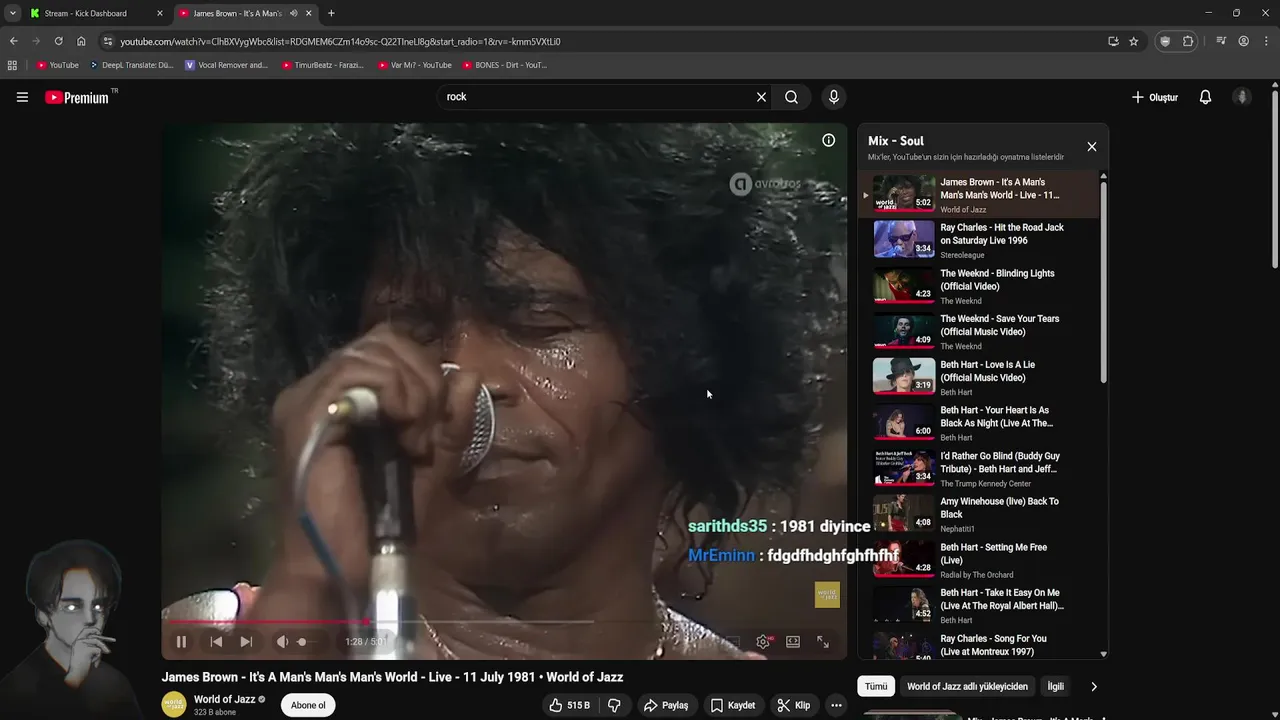
Task: Bookmark this page with star
Action: 1133,41
